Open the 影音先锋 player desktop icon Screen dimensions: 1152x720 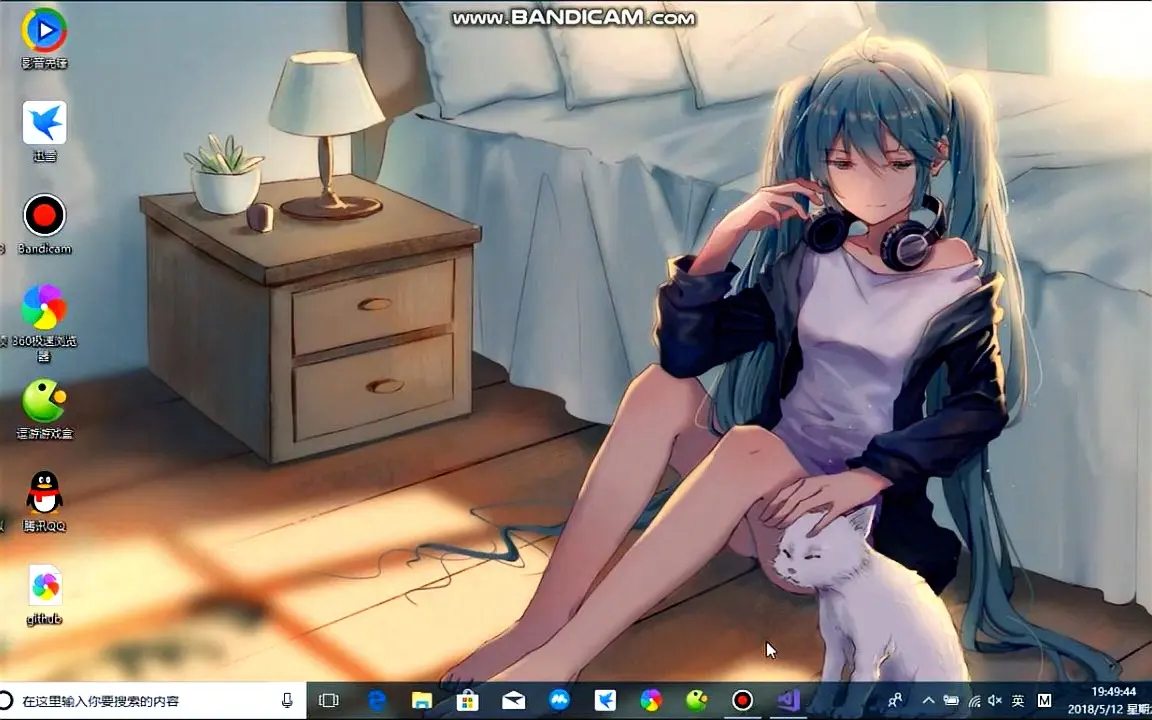tap(44, 38)
